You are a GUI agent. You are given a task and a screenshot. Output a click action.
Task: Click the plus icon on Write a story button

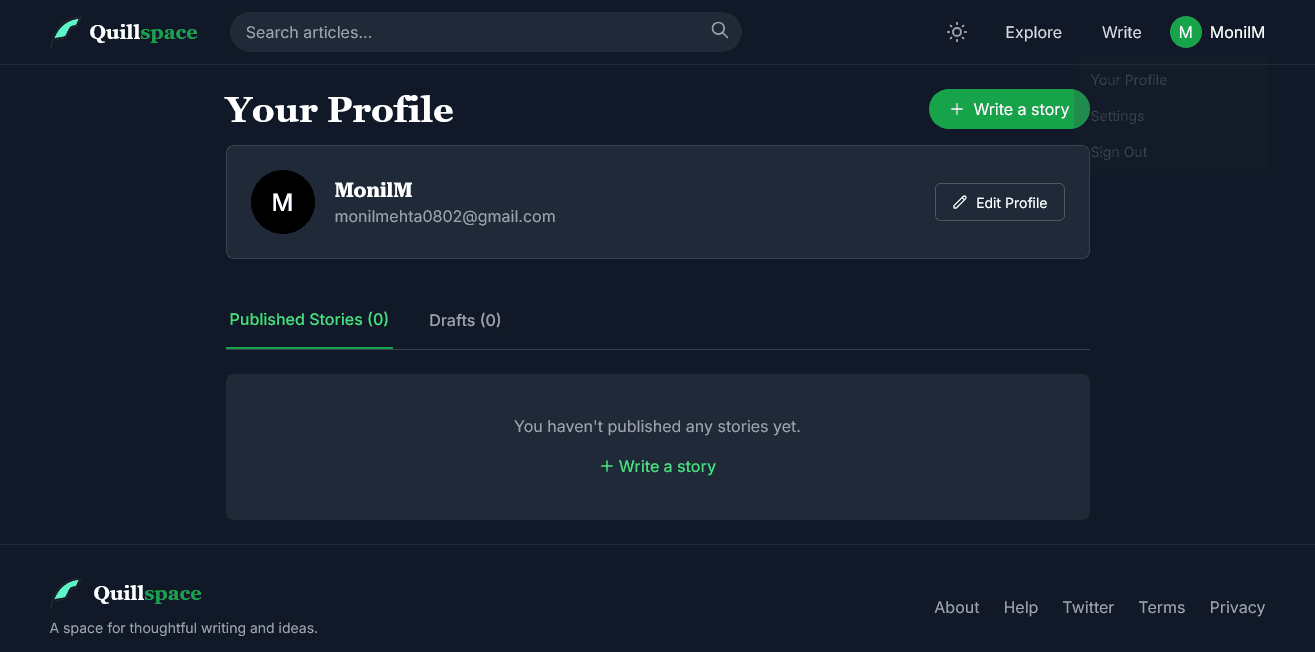point(957,109)
